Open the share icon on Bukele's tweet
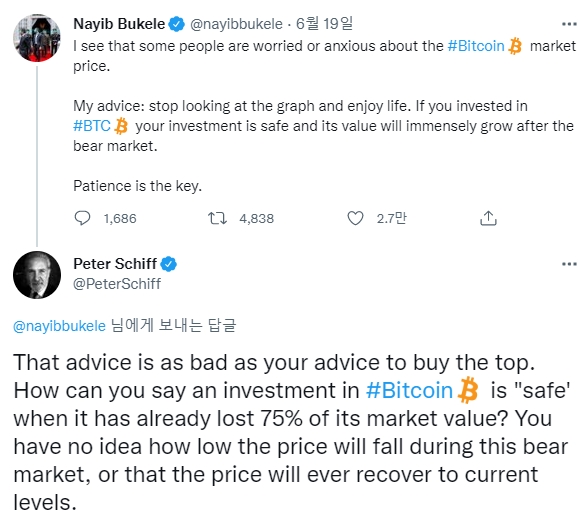The width and height of the screenshot is (579, 520). pyautogui.click(x=488, y=218)
